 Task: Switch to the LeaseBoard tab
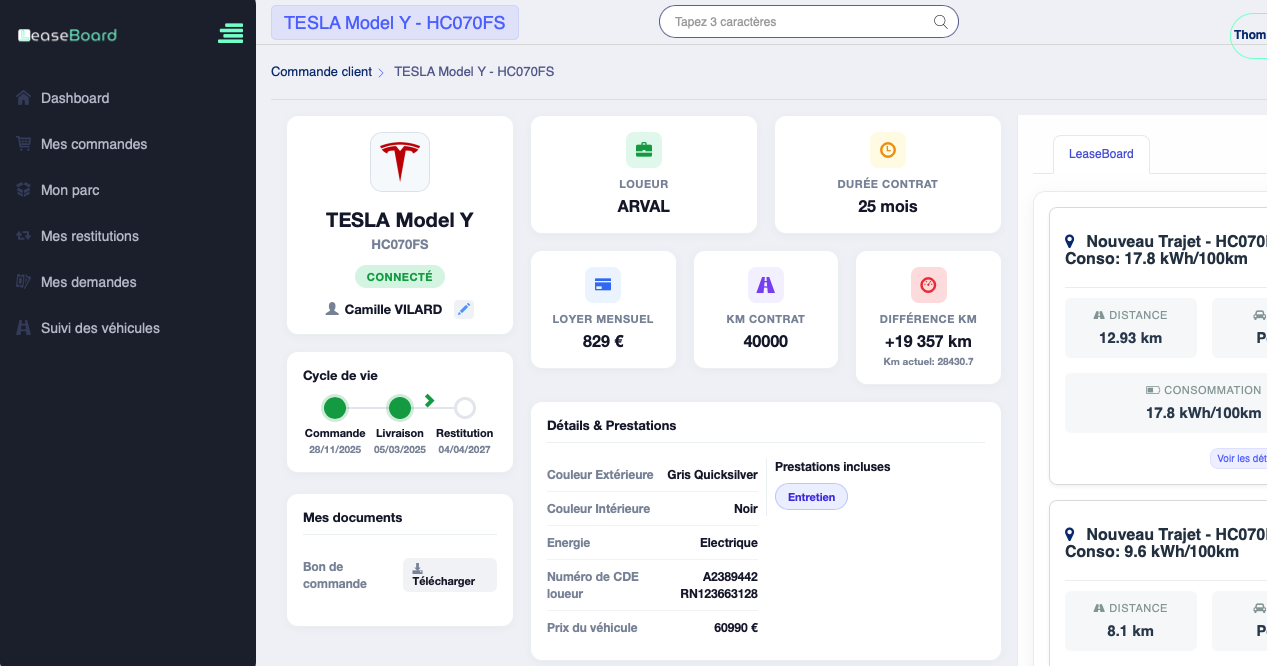(x=1101, y=154)
